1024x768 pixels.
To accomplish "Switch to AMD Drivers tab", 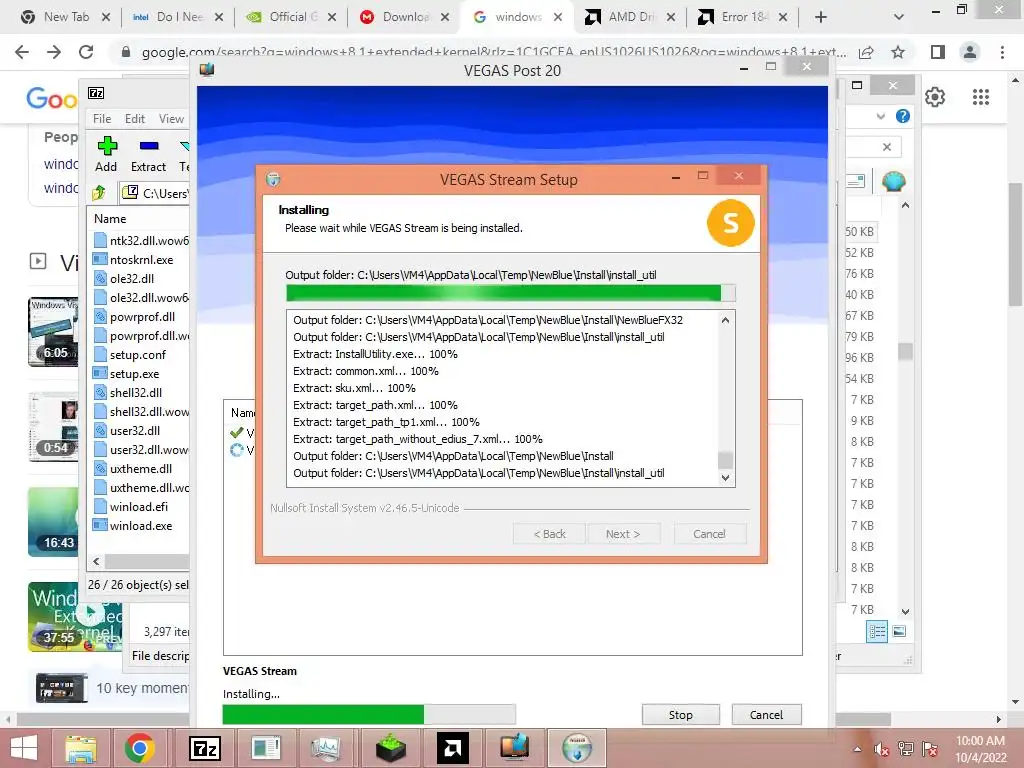I will pyautogui.click(x=630, y=17).
